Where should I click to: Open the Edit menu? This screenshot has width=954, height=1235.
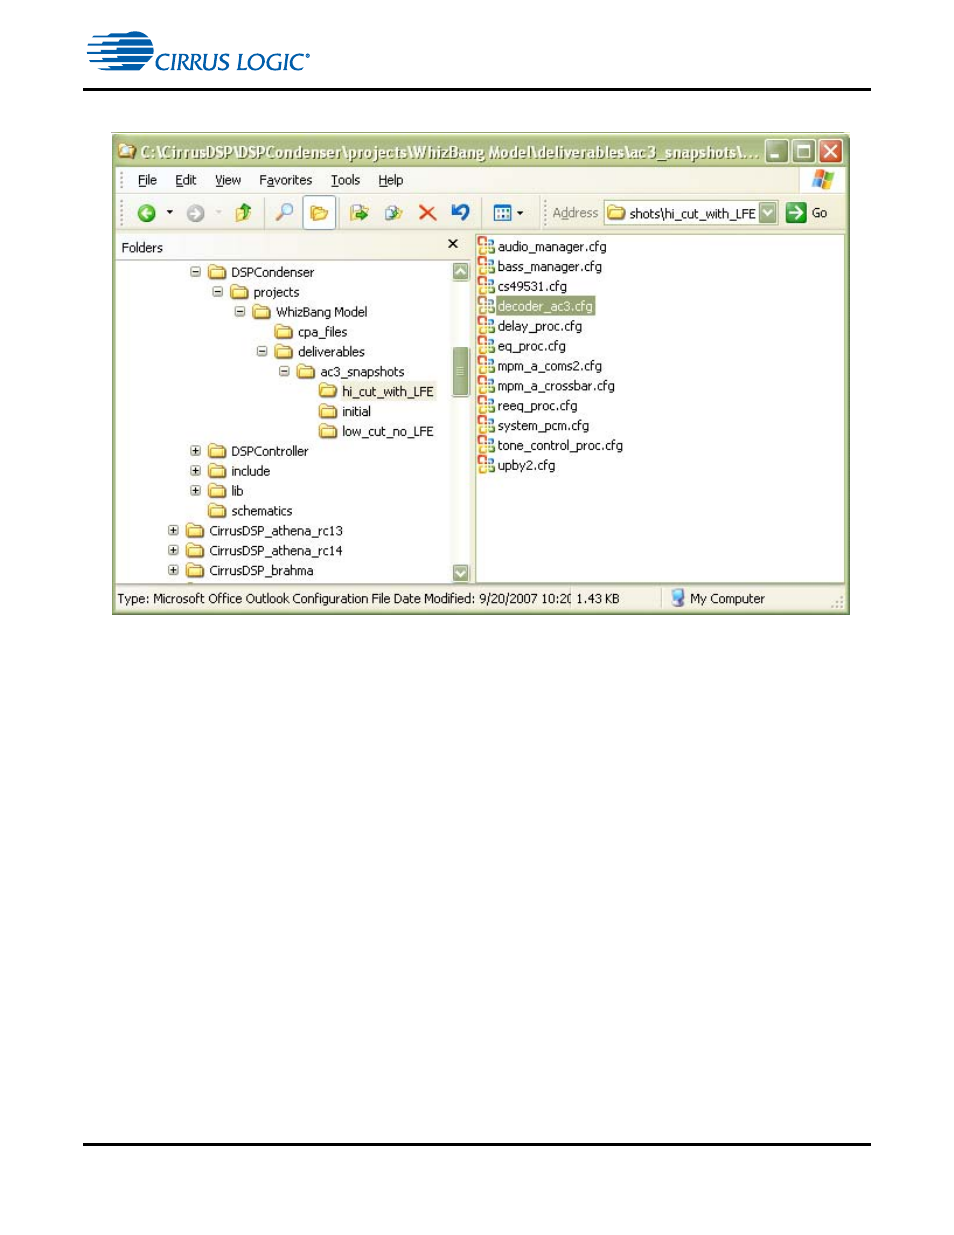click(x=186, y=180)
